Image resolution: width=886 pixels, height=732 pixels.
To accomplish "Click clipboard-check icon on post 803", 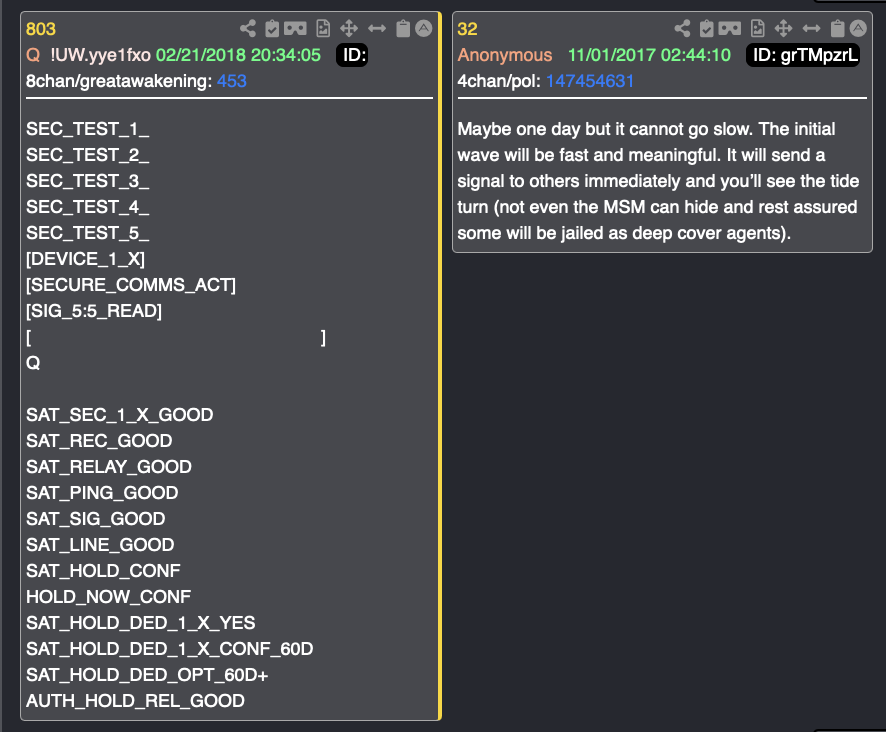I will click(x=272, y=28).
